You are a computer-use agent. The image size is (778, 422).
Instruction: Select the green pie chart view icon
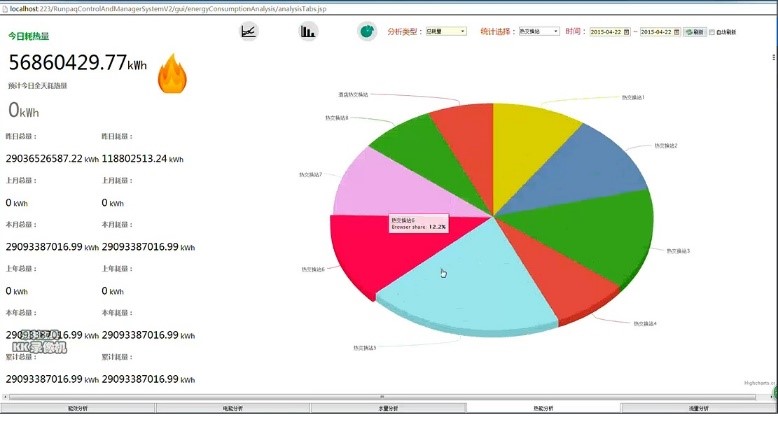[x=367, y=31]
